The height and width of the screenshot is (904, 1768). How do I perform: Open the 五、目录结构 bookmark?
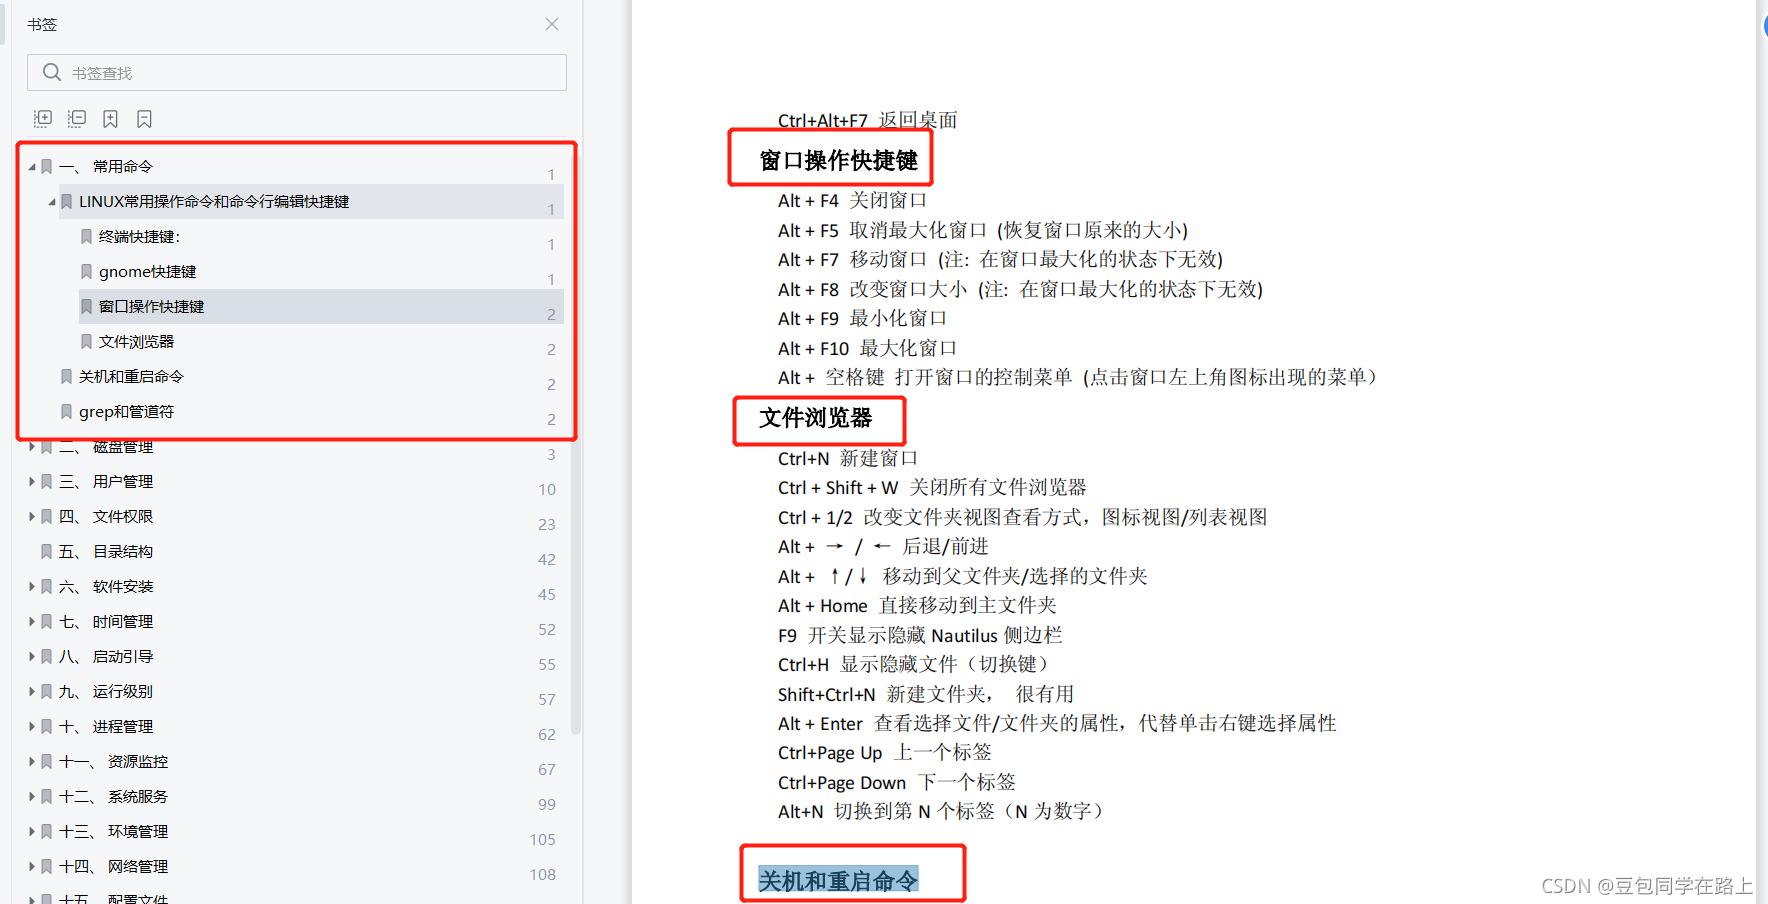(106, 551)
